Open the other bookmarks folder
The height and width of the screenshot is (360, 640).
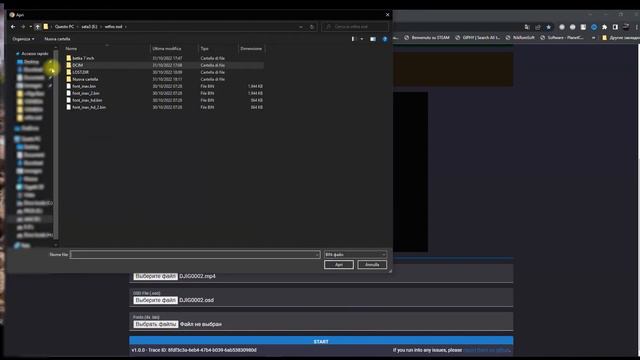(x=620, y=38)
